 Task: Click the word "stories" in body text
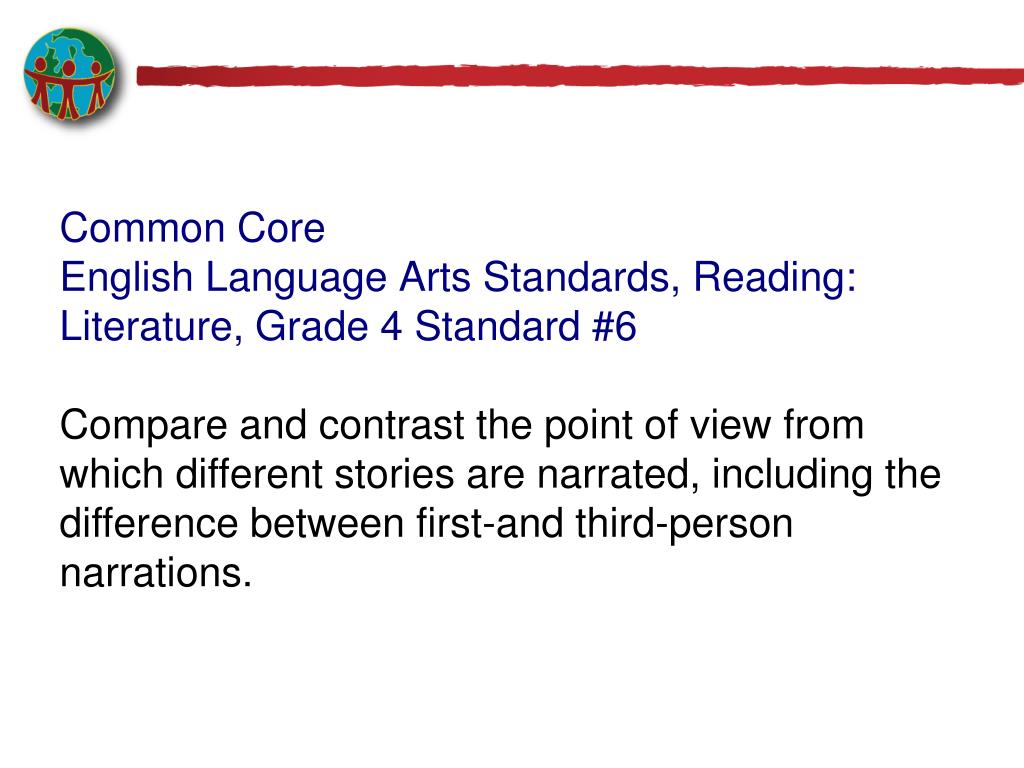point(394,475)
